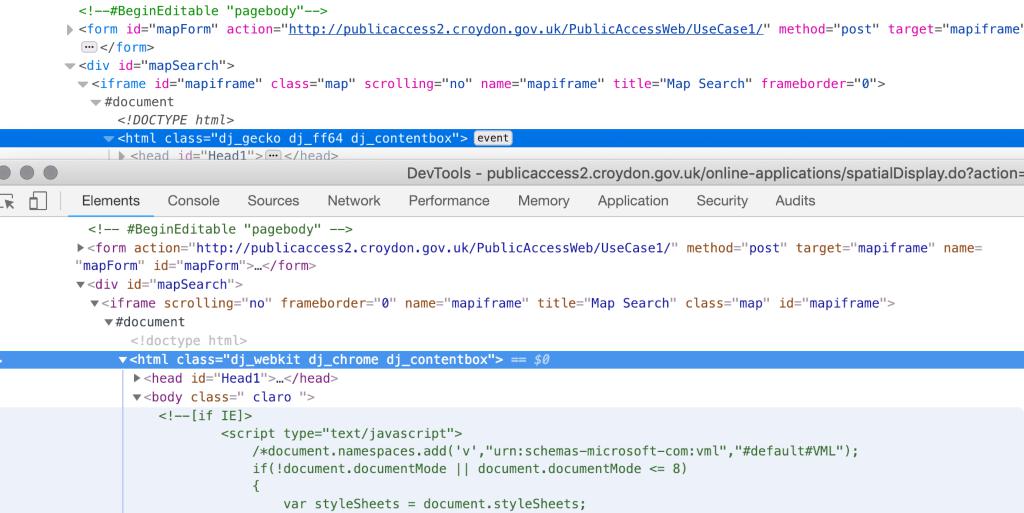Viewport: 1024px width, 513px height.
Task: Minimize the DevTools window
Action: point(27,173)
